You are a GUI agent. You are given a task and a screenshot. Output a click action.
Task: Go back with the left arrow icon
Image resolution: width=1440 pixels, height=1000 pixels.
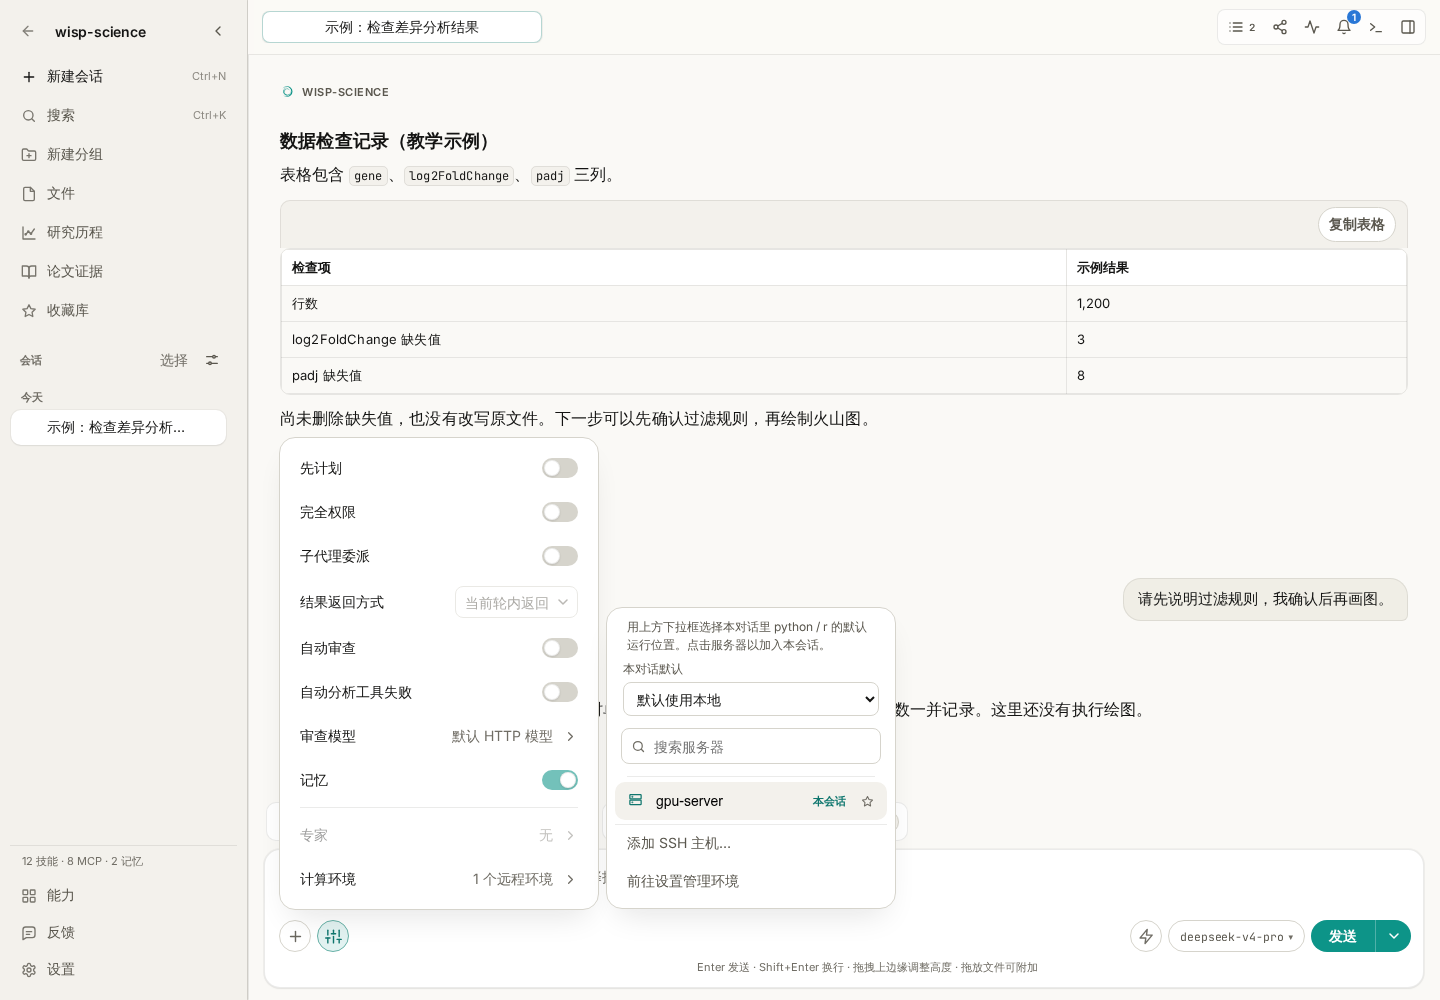[28, 31]
